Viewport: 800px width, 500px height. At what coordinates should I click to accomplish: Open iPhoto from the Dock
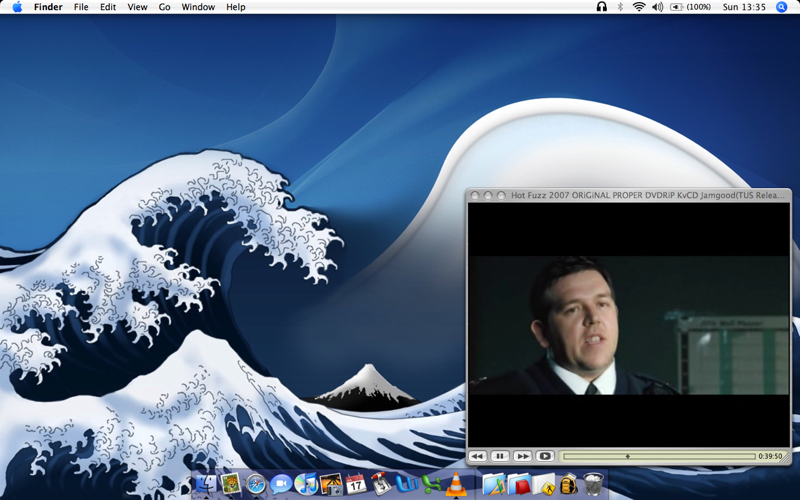click(331, 484)
